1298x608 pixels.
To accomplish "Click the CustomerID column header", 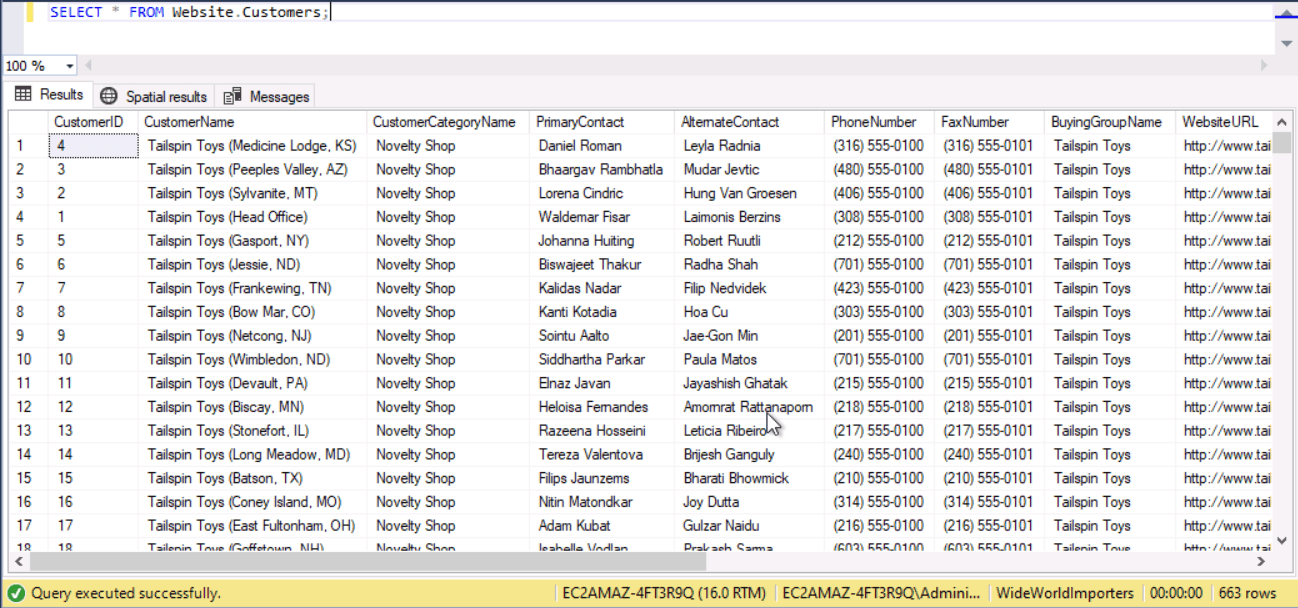I will [x=93, y=122].
